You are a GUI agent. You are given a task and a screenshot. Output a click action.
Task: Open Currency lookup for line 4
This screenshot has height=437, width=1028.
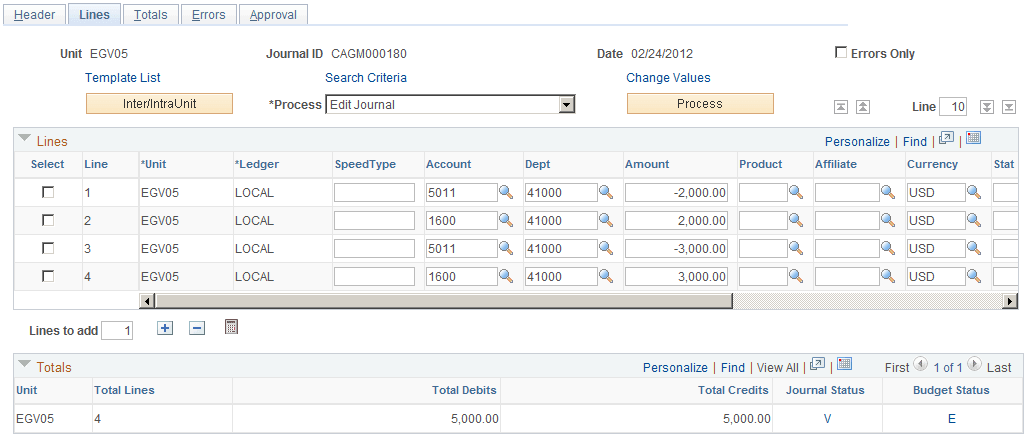[x=974, y=276]
